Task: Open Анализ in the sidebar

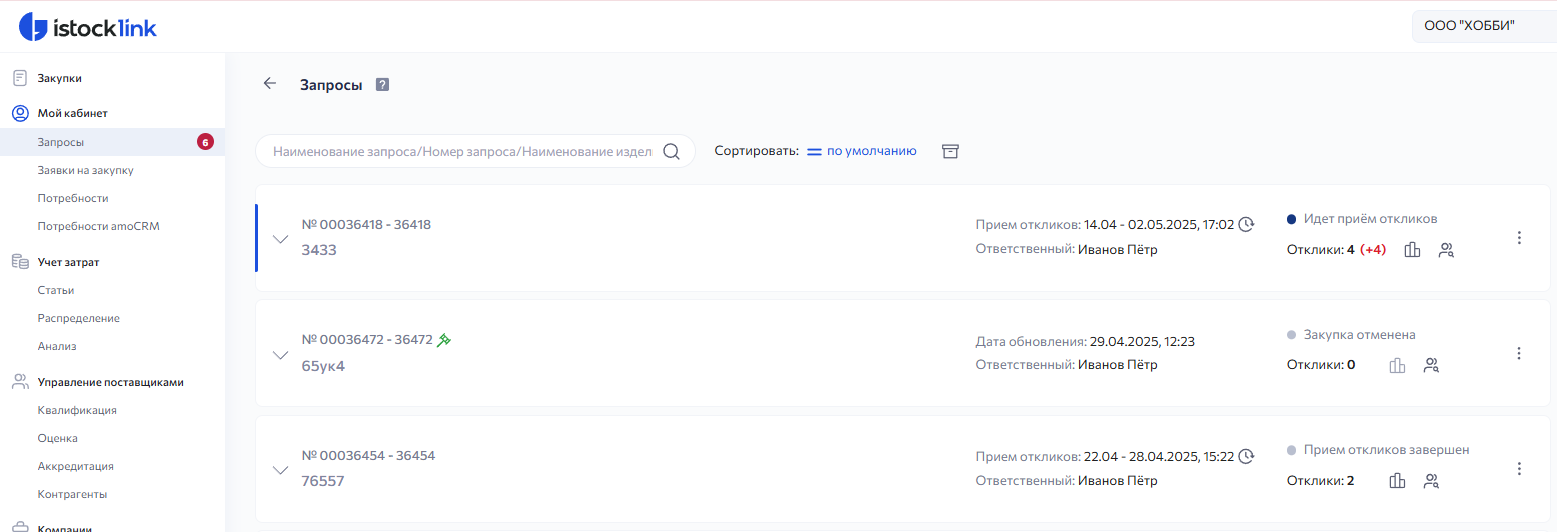Action: pyautogui.click(x=57, y=346)
